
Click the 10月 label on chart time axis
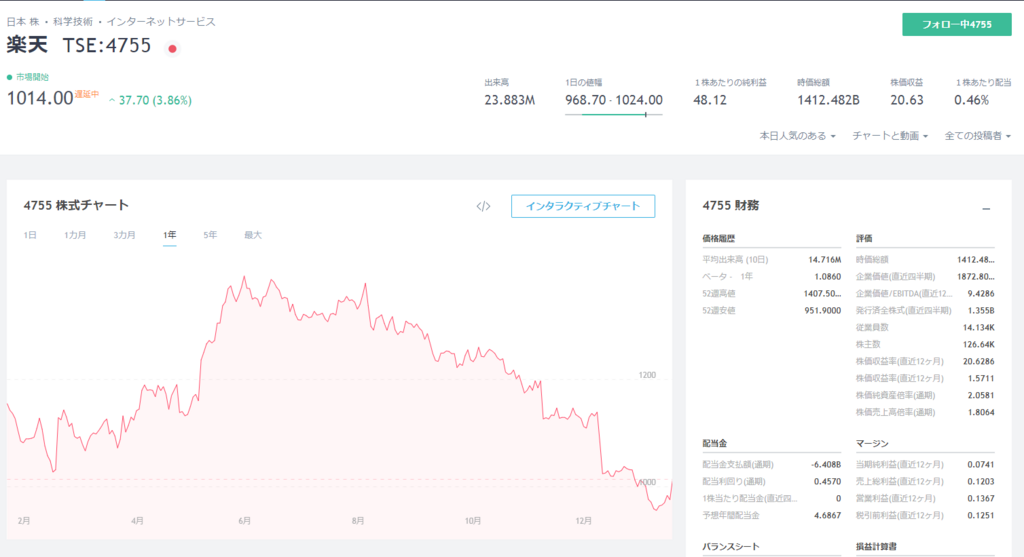tap(473, 521)
